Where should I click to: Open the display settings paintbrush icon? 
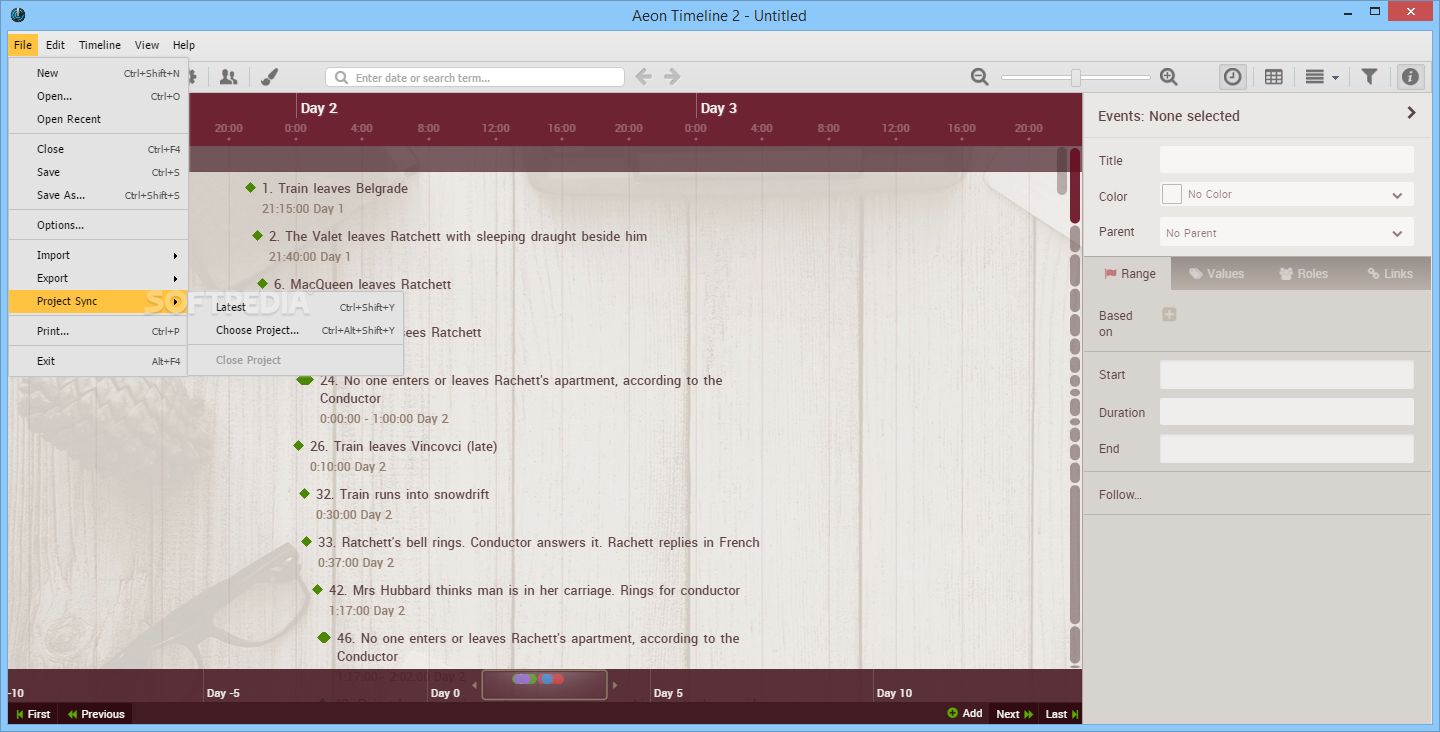269,77
